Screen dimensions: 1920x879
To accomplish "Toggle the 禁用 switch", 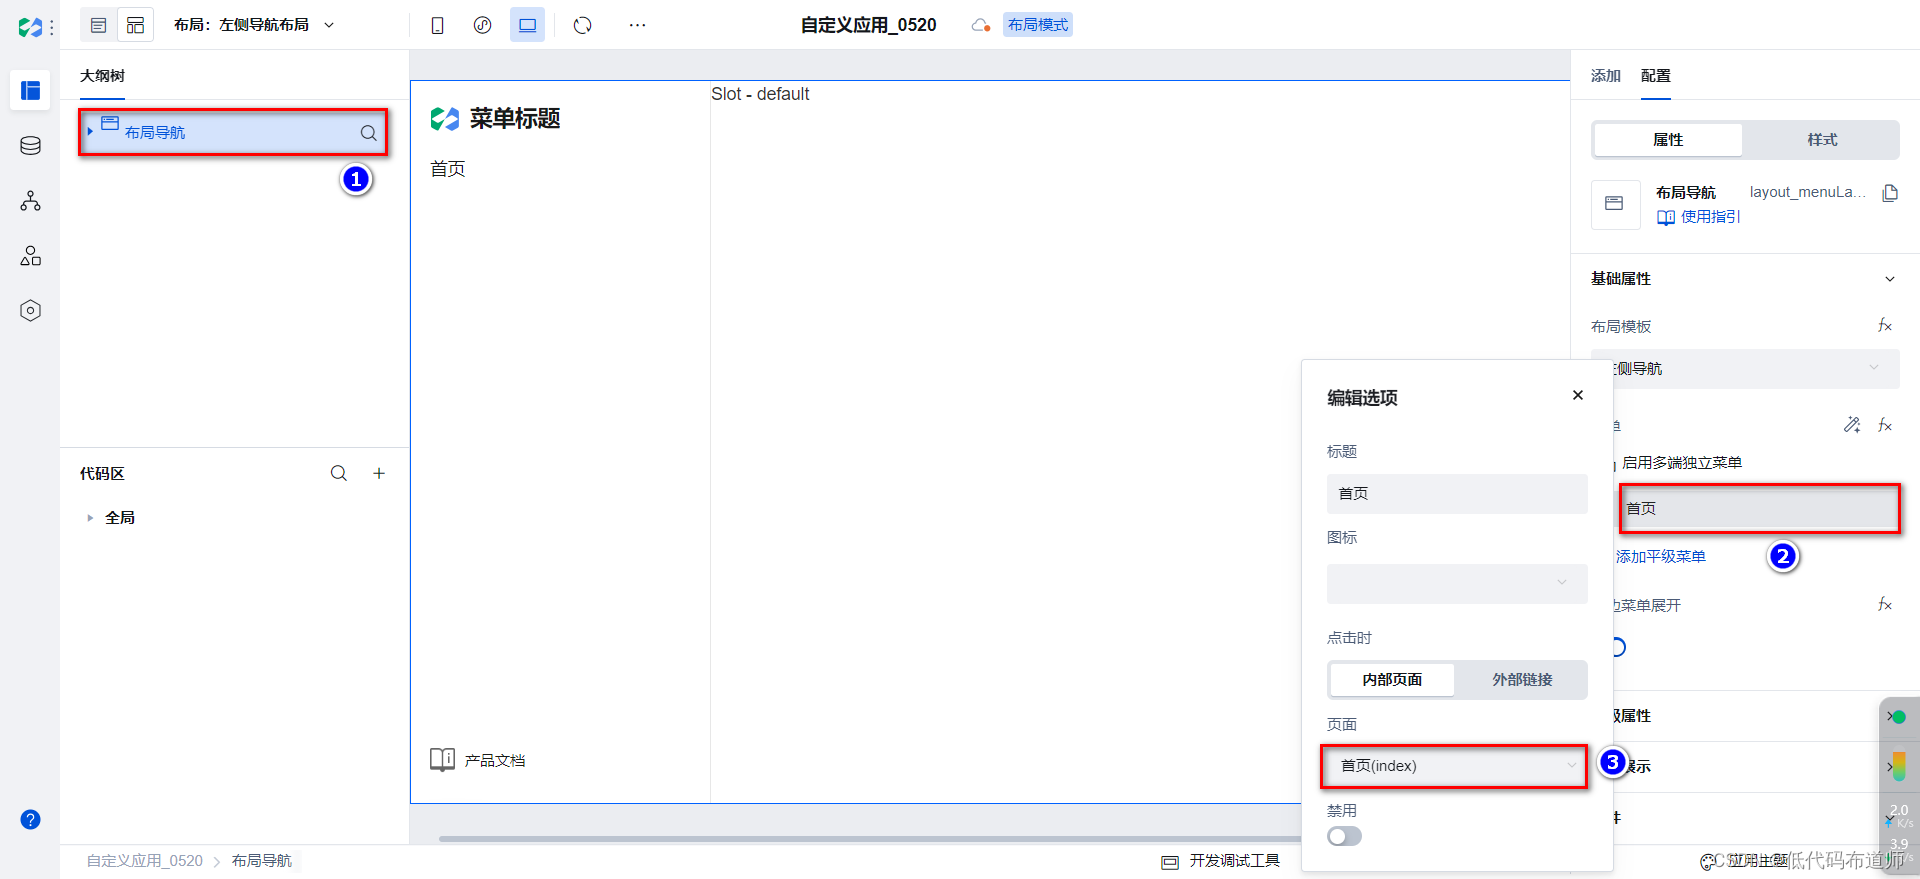I will pyautogui.click(x=1344, y=836).
